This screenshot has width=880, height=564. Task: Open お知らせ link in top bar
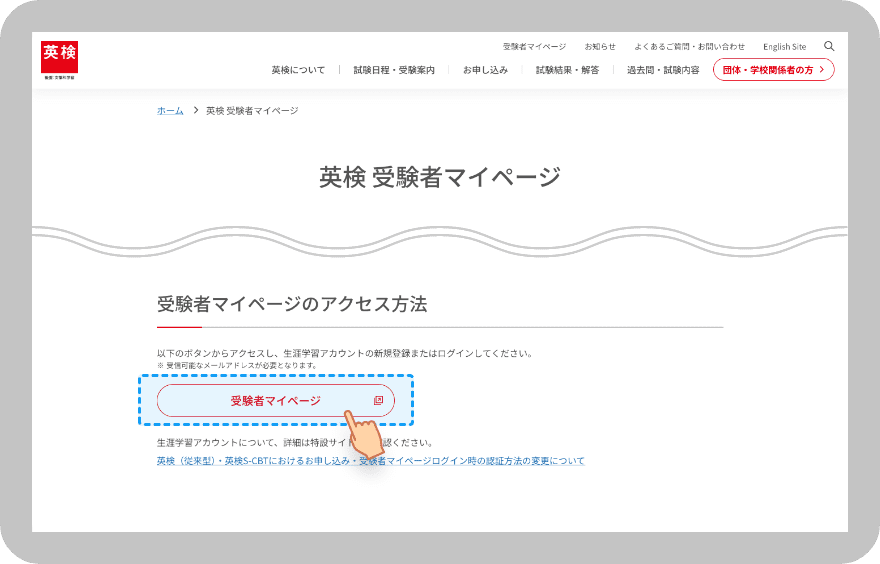point(600,47)
